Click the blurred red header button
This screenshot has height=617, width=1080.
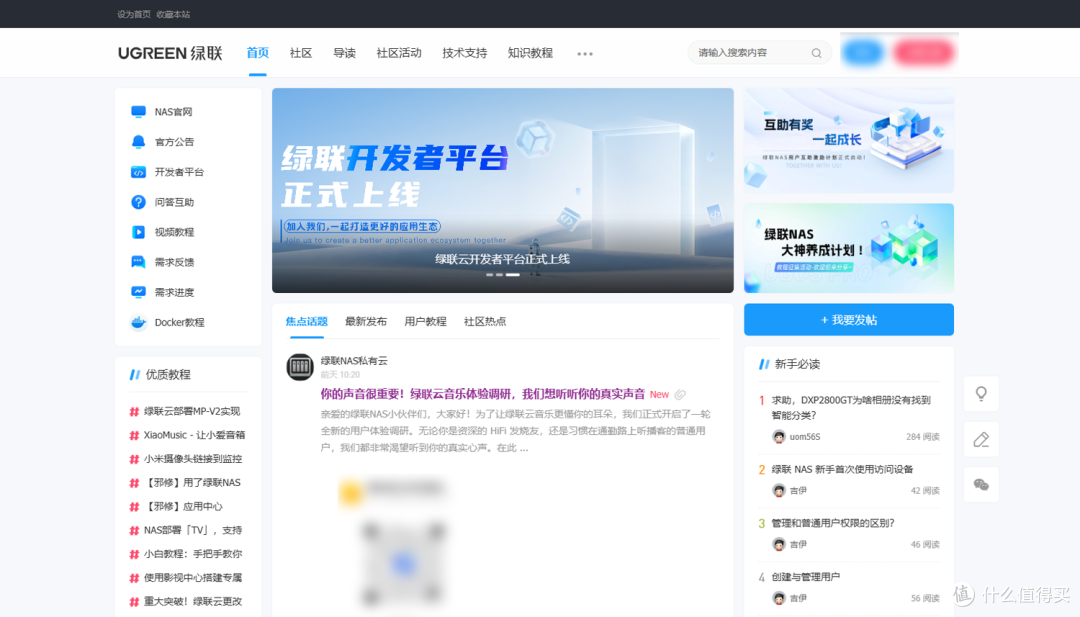(924, 52)
